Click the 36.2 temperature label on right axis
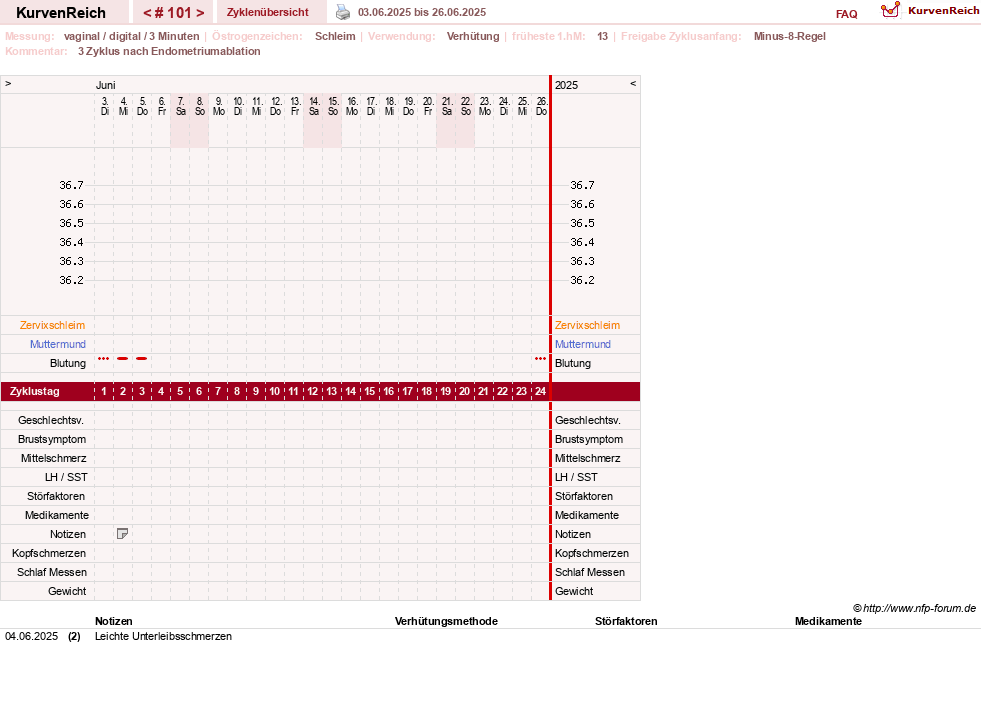 582,280
